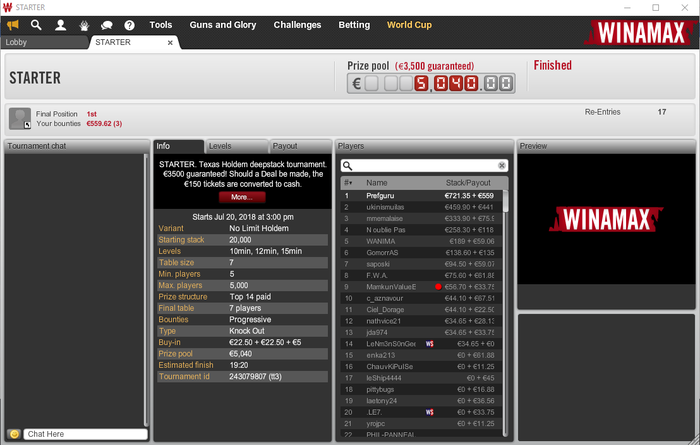This screenshot has height=445, width=700.
Task: Sort players by Name column
Action: tap(377, 183)
